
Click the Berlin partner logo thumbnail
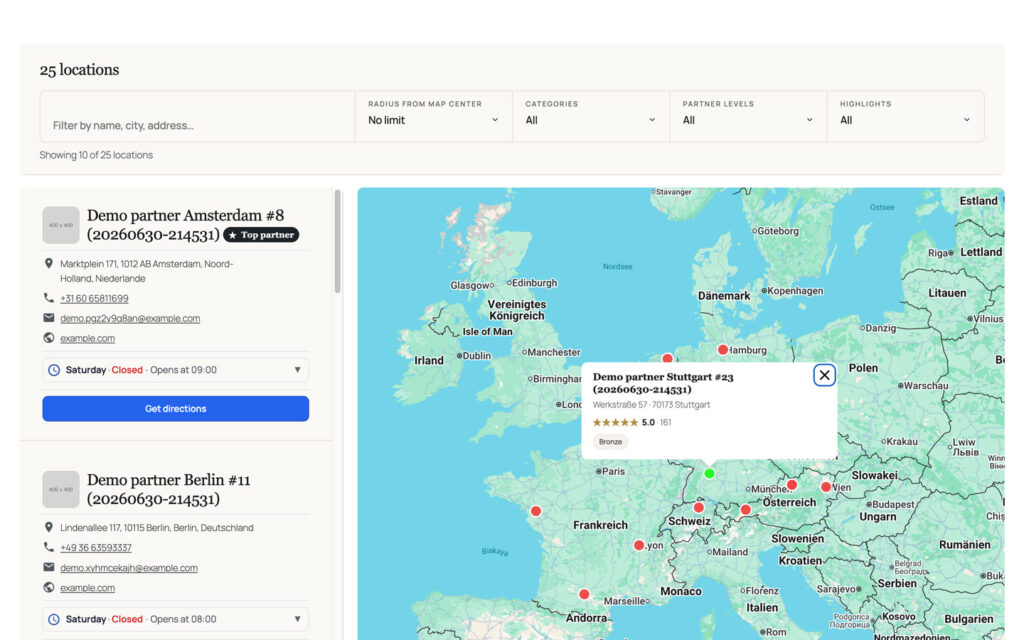tap(61, 489)
